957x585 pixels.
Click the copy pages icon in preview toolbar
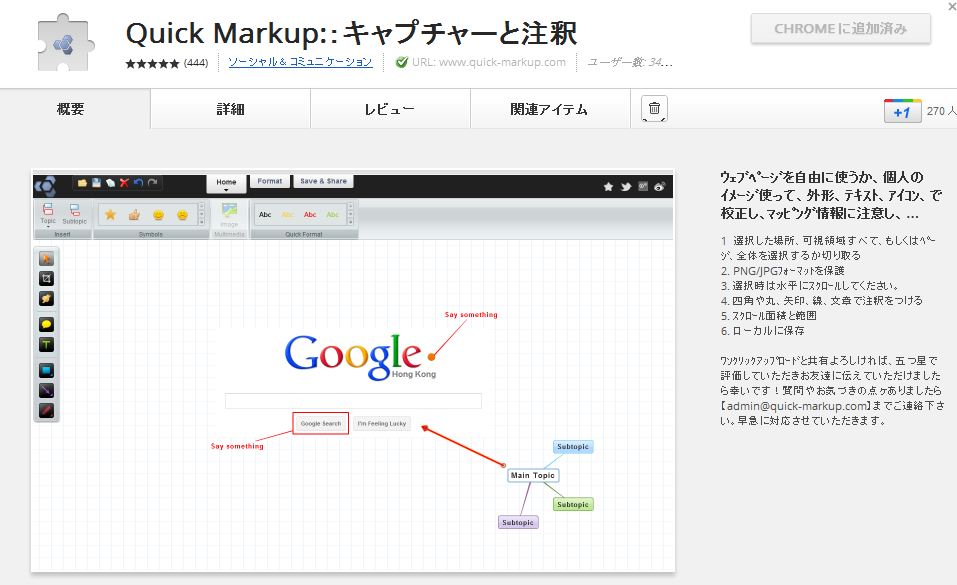point(110,183)
